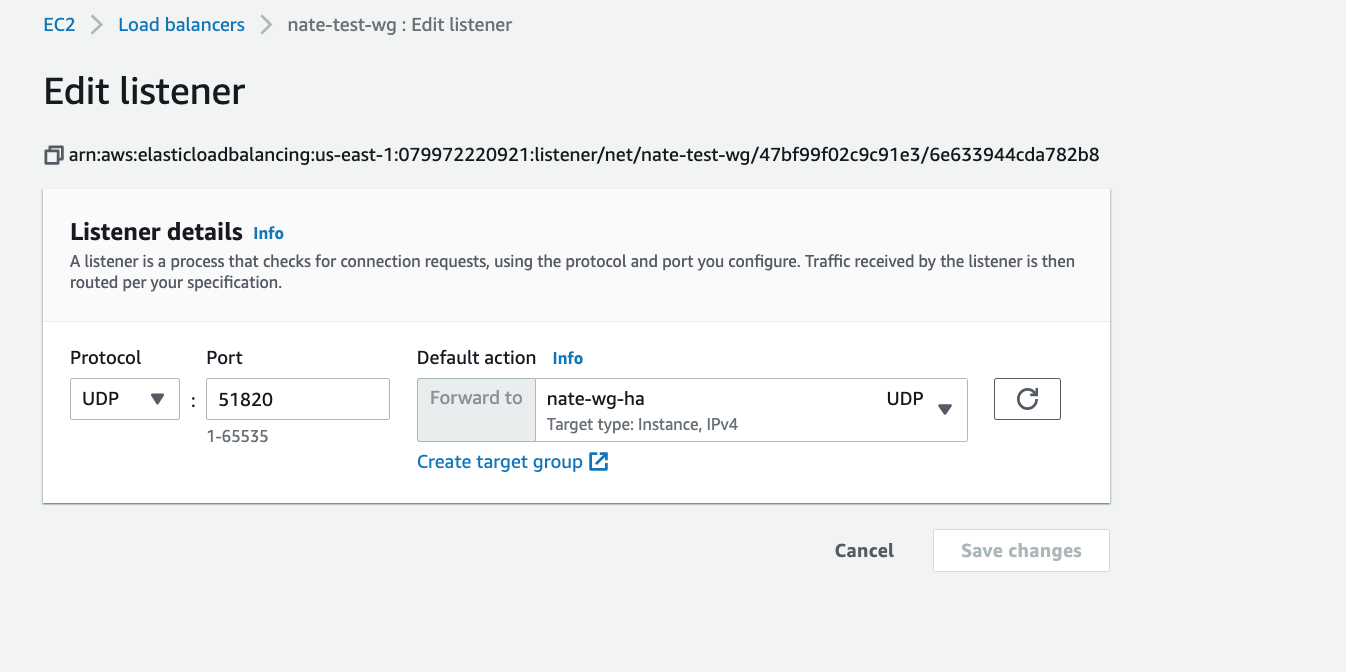Click the Create target group link
This screenshot has width=1346, height=672.
499,461
